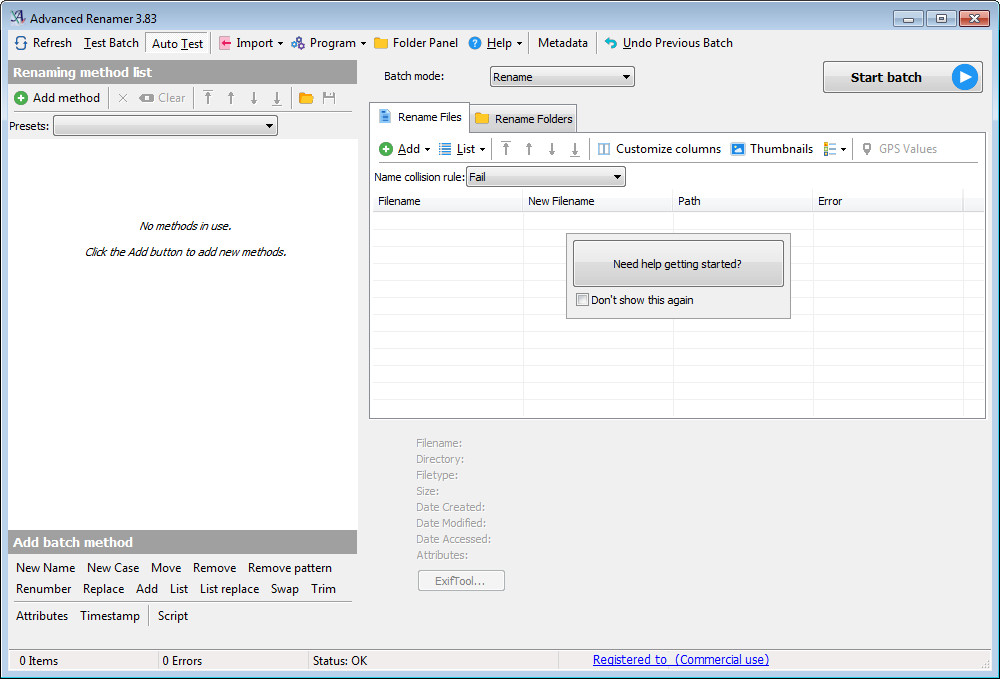Open the Help menu
This screenshot has width=1000, height=679.
pos(496,43)
